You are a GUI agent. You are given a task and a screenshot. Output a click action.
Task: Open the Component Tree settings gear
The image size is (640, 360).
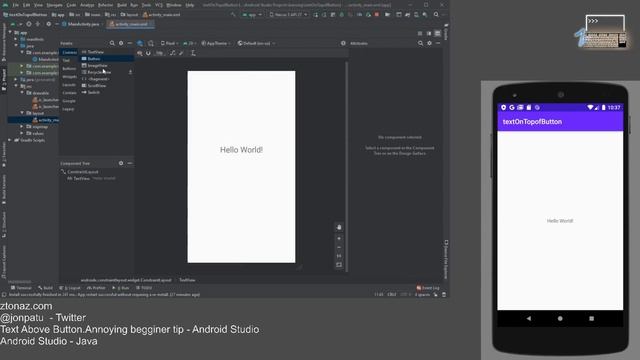click(x=121, y=163)
